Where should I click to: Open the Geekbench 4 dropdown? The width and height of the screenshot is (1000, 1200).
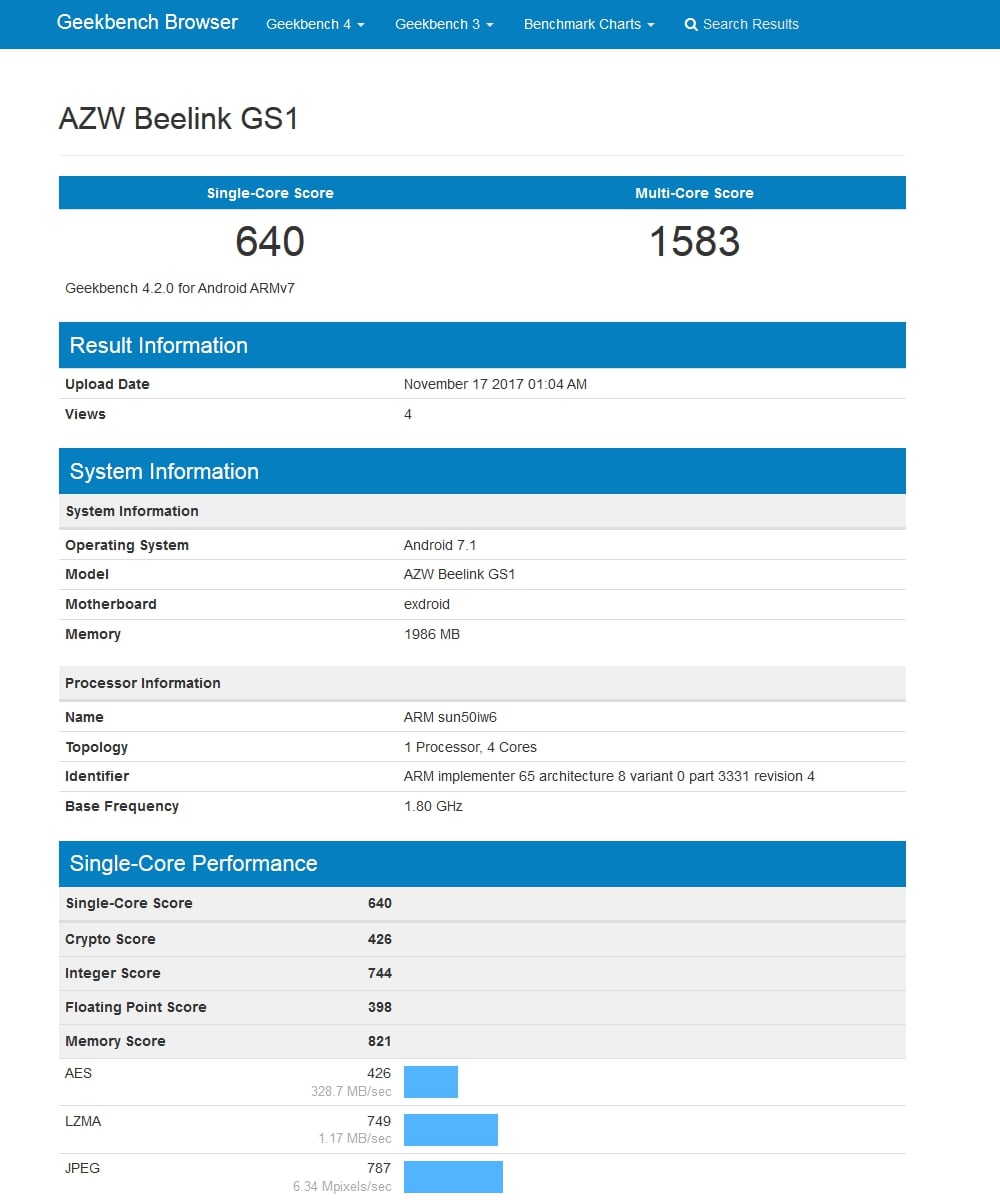click(x=314, y=24)
